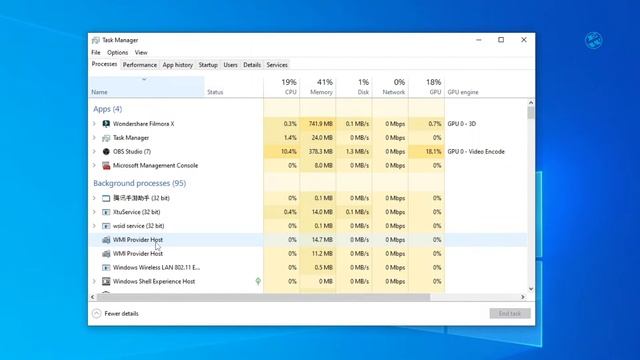The height and width of the screenshot is (360, 640).
Task: Click the vertical scrollbar down arrow
Action: [x=531, y=289]
